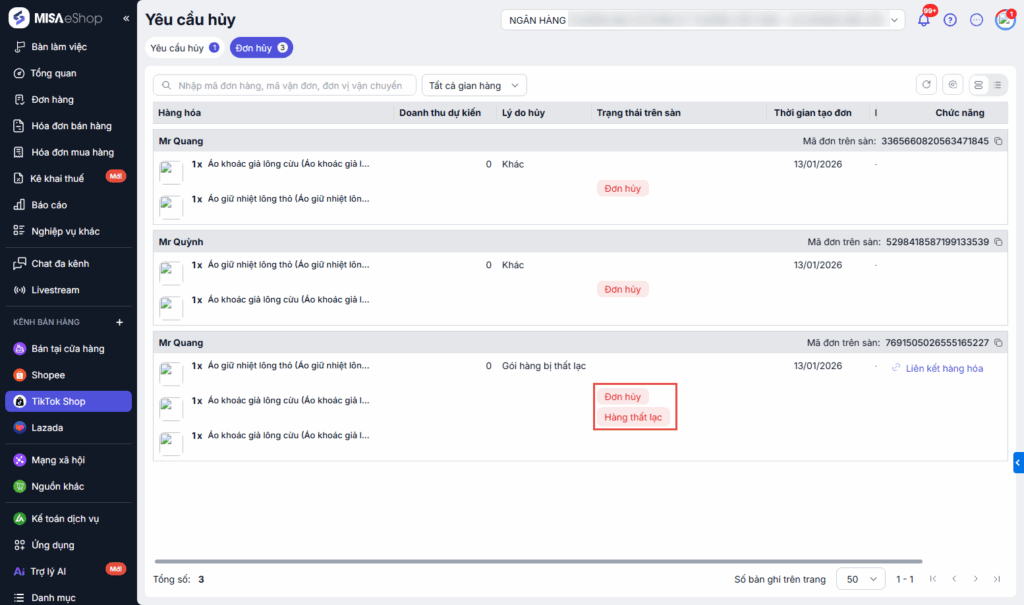Click Mr Quỳnh order header
1024x605 pixels.
(x=580, y=242)
